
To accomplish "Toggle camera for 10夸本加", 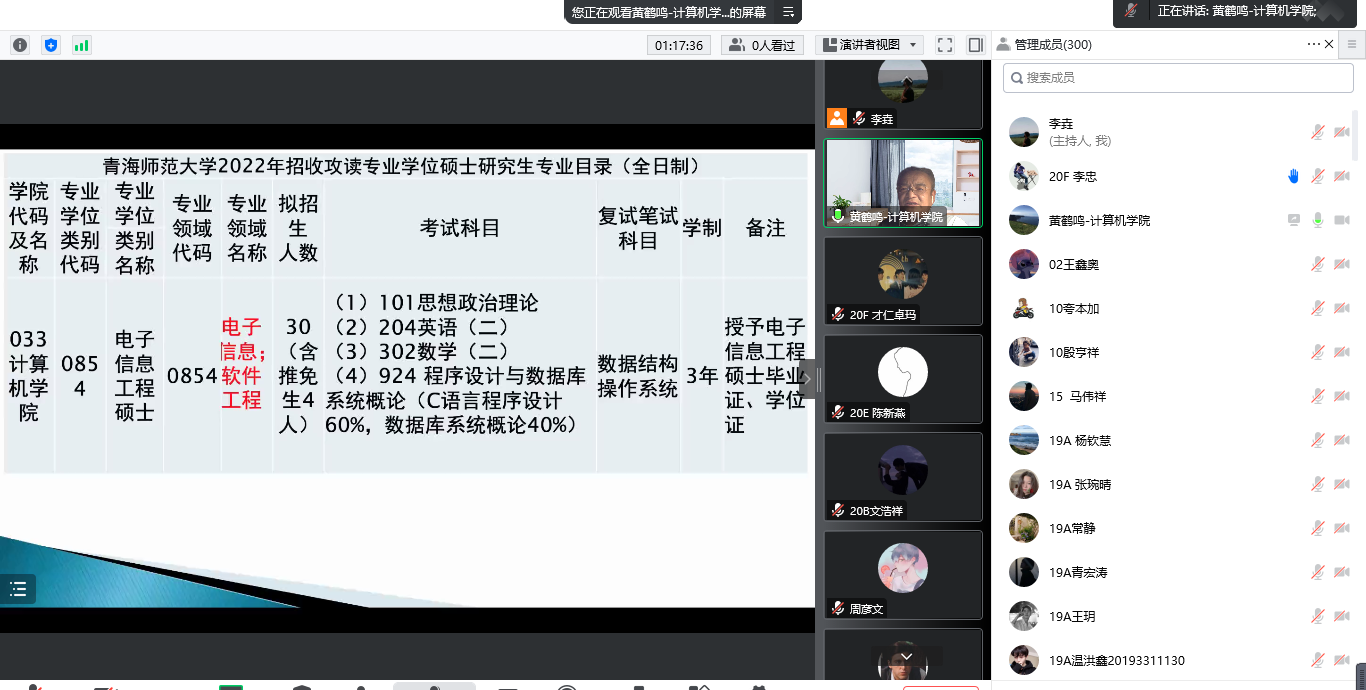I will pyautogui.click(x=1341, y=309).
